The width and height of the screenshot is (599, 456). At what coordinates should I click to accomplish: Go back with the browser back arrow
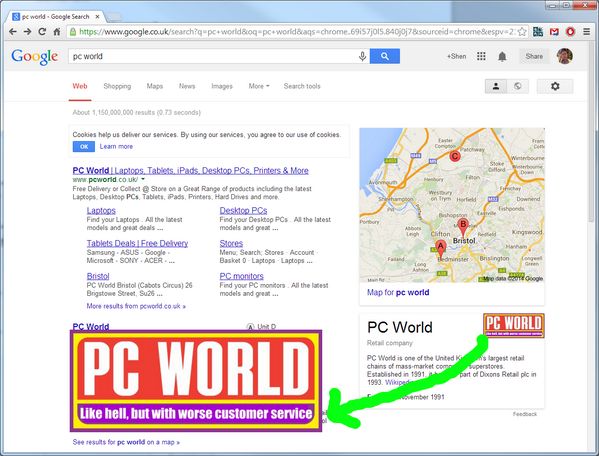pyautogui.click(x=13, y=32)
